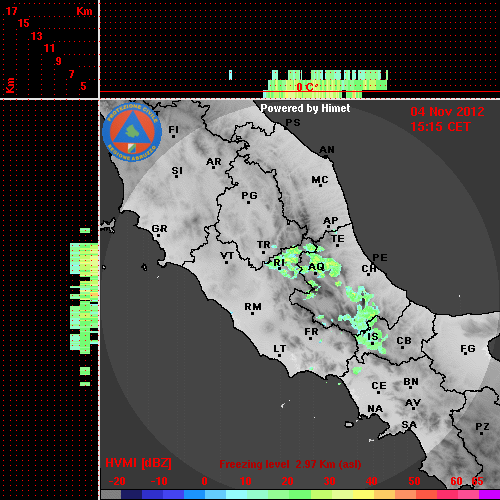This screenshot has width=500, height=500.
Task: Click the Powered by Himet text
Action: pyautogui.click(x=305, y=108)
